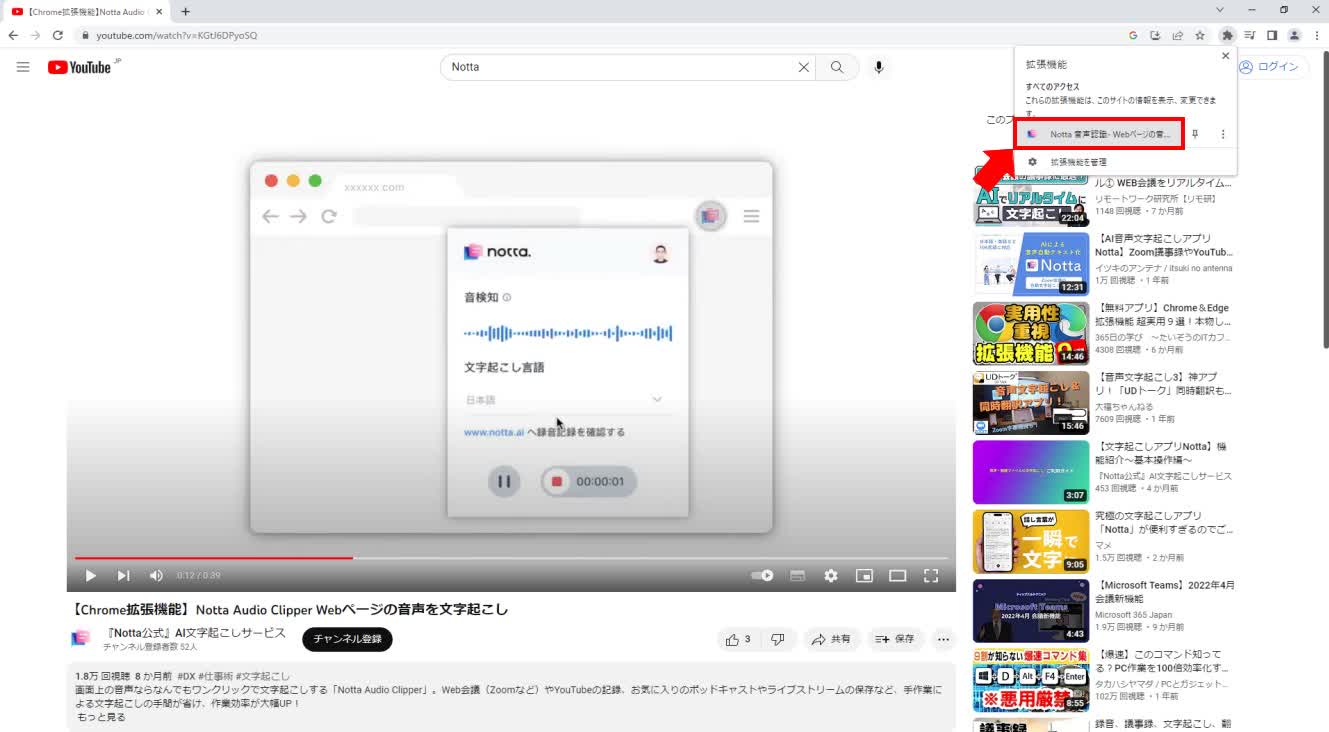1329x732 pixels.
Task: Close the extensions popup
Action: [1225, 56]
